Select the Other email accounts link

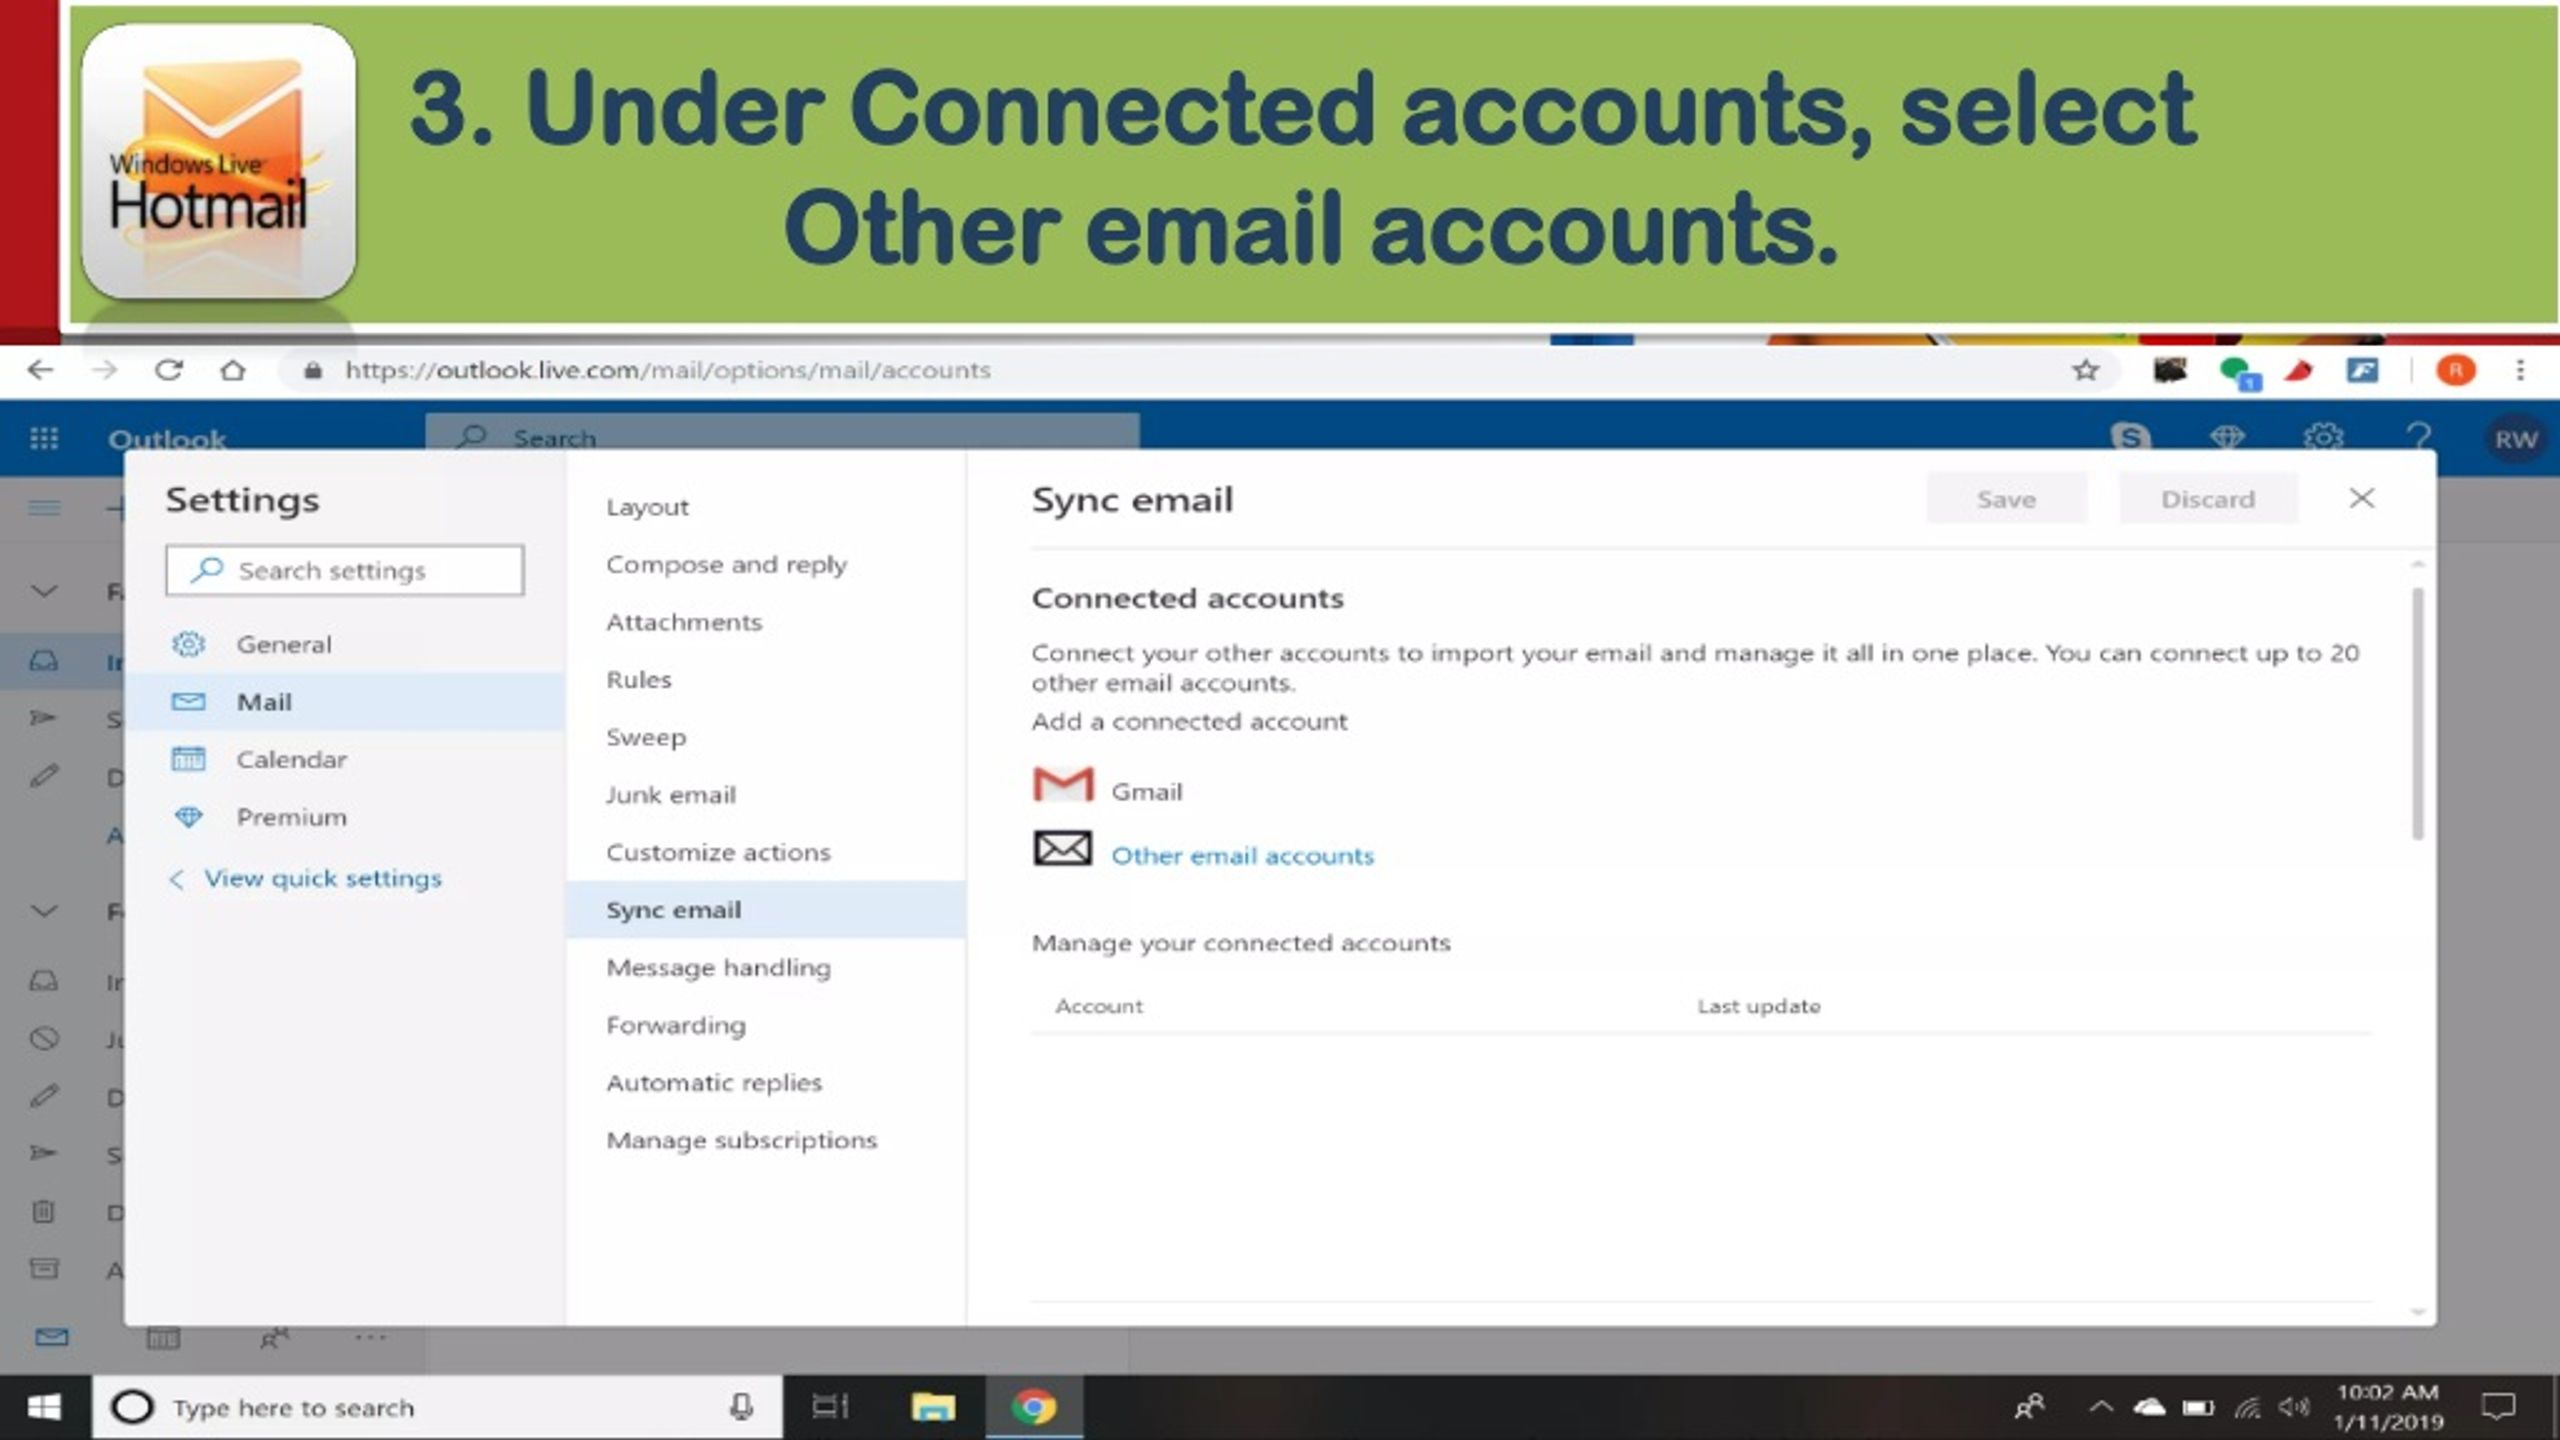coord(1243,856)
